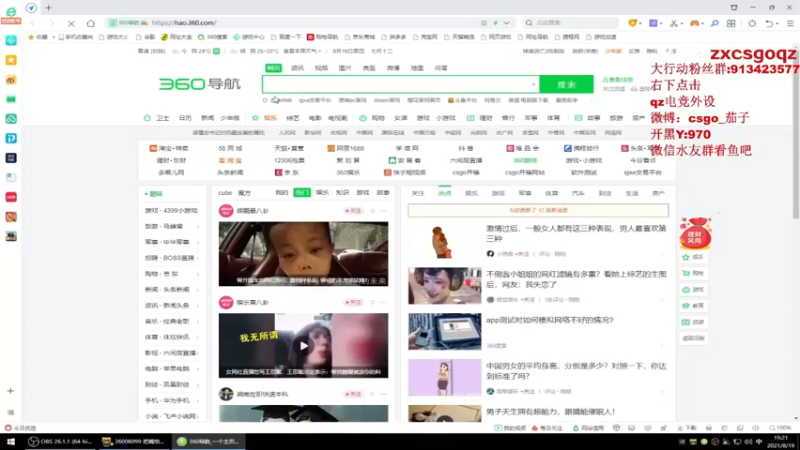Expand the 招聘·BOSS直聘 row chevron

click(198, 258)
